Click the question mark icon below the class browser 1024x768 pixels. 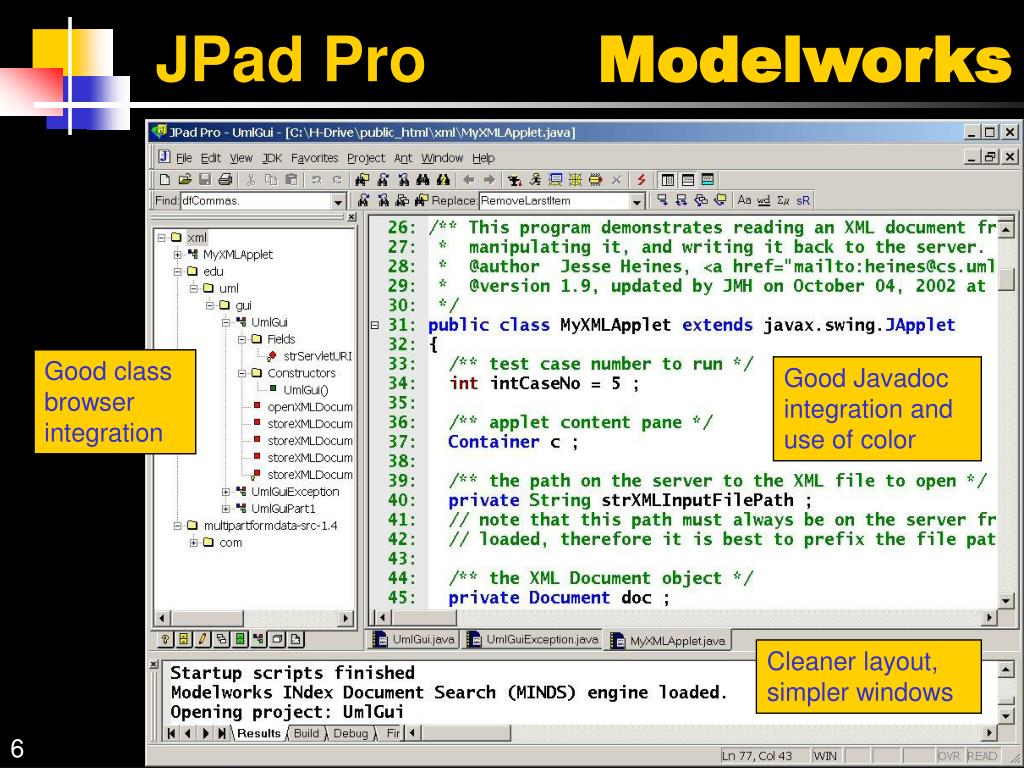click(165, 639)
